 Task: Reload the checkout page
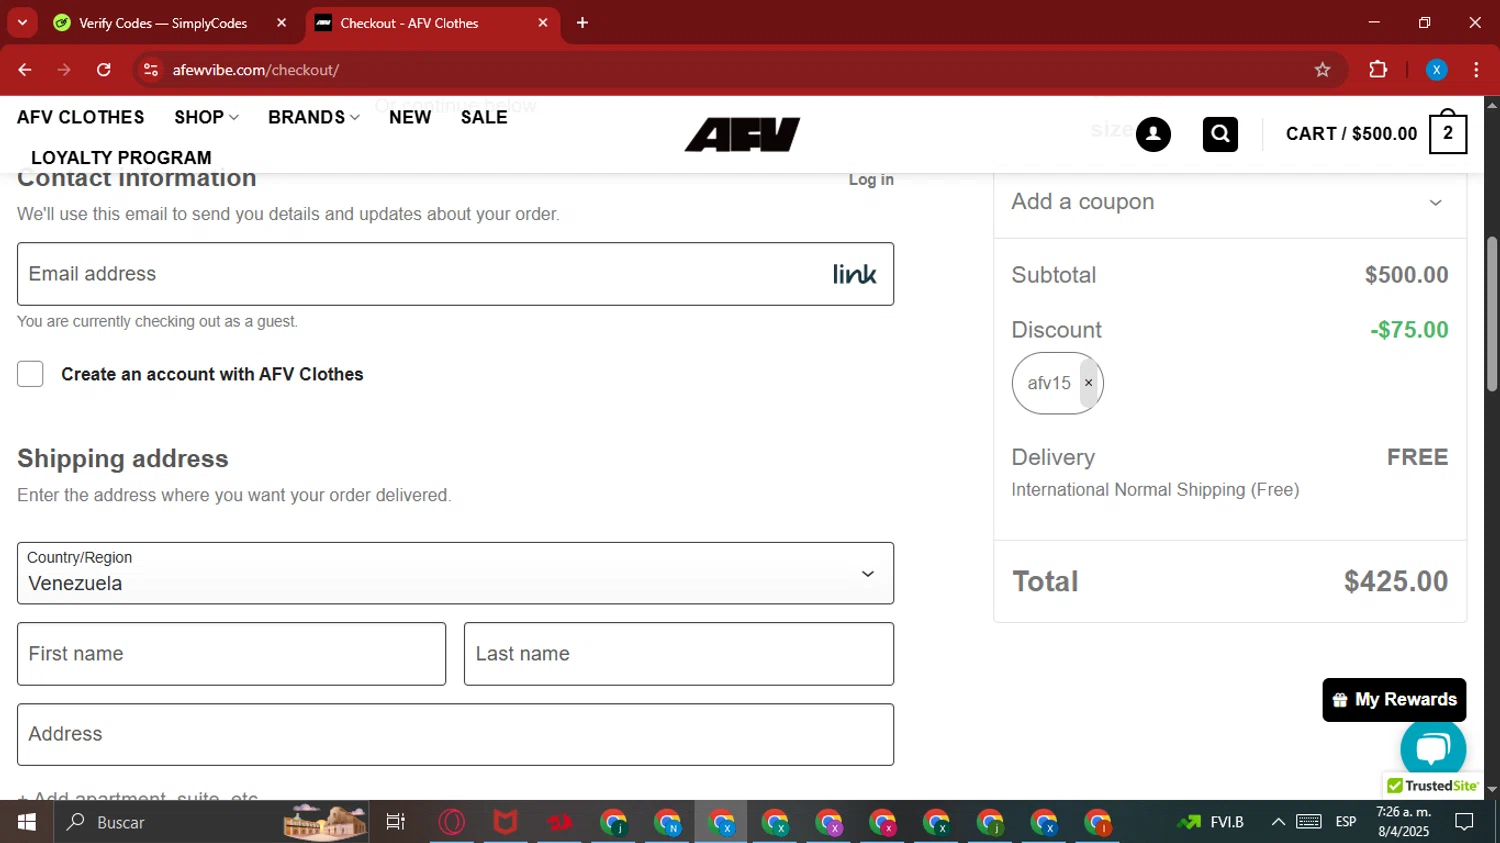[104, 70]
